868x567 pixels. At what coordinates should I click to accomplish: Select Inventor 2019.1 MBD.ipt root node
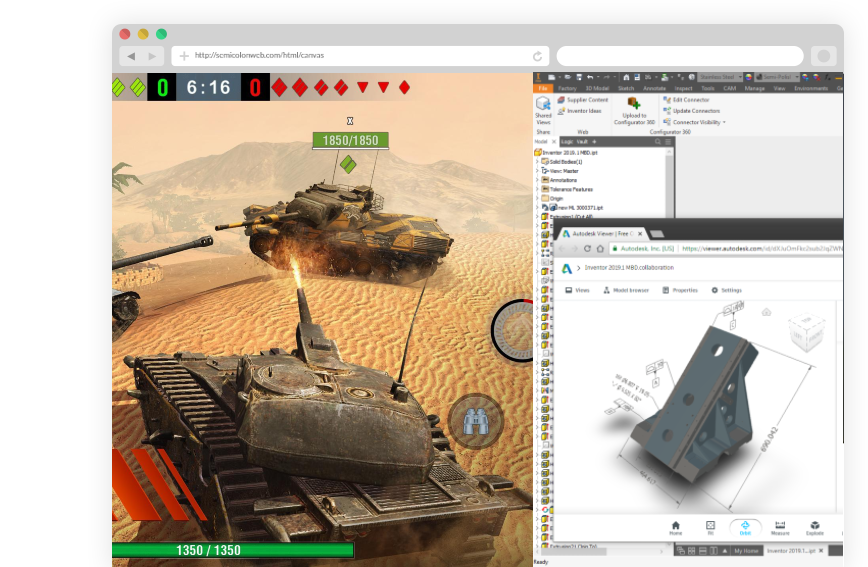[566, 152]
